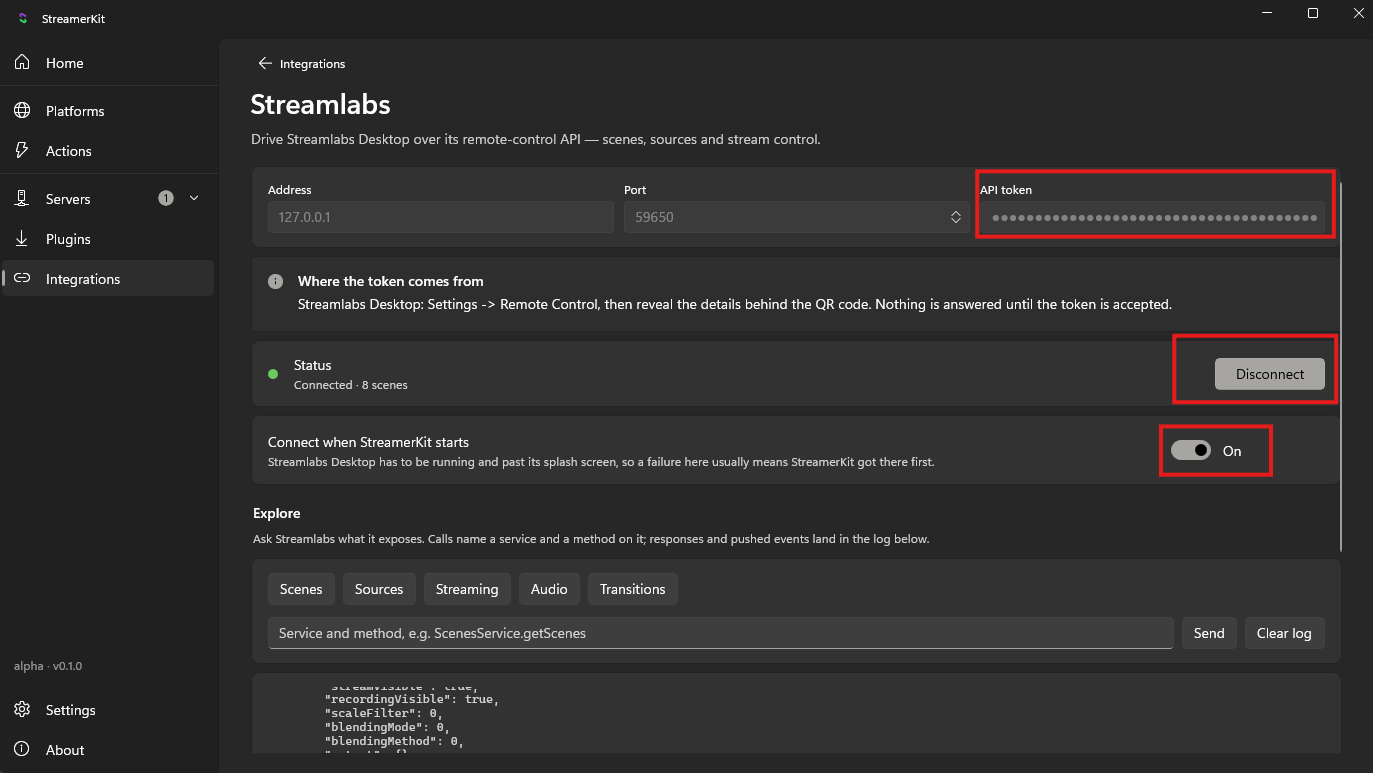Click the Audio explore button
The image size is (1373, 773).
[x=549, y=589]
